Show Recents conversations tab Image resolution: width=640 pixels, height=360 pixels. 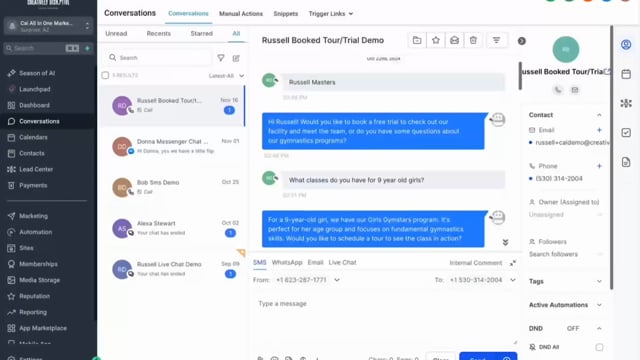(159, 33)
